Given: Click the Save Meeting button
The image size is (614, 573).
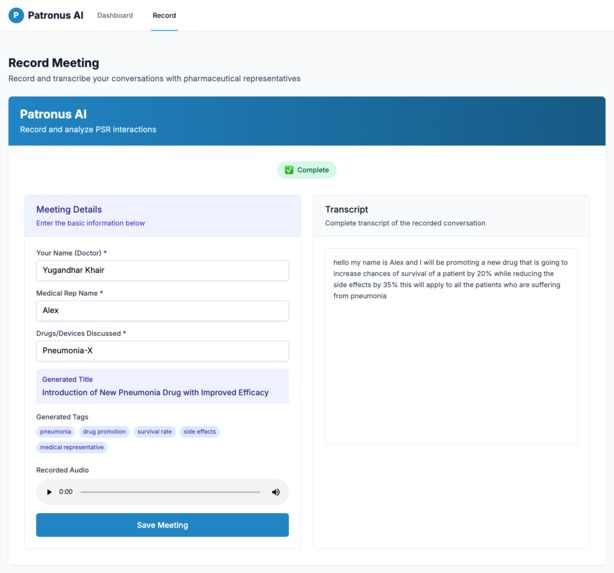Looking at the screenshot, I should [163, 525].
